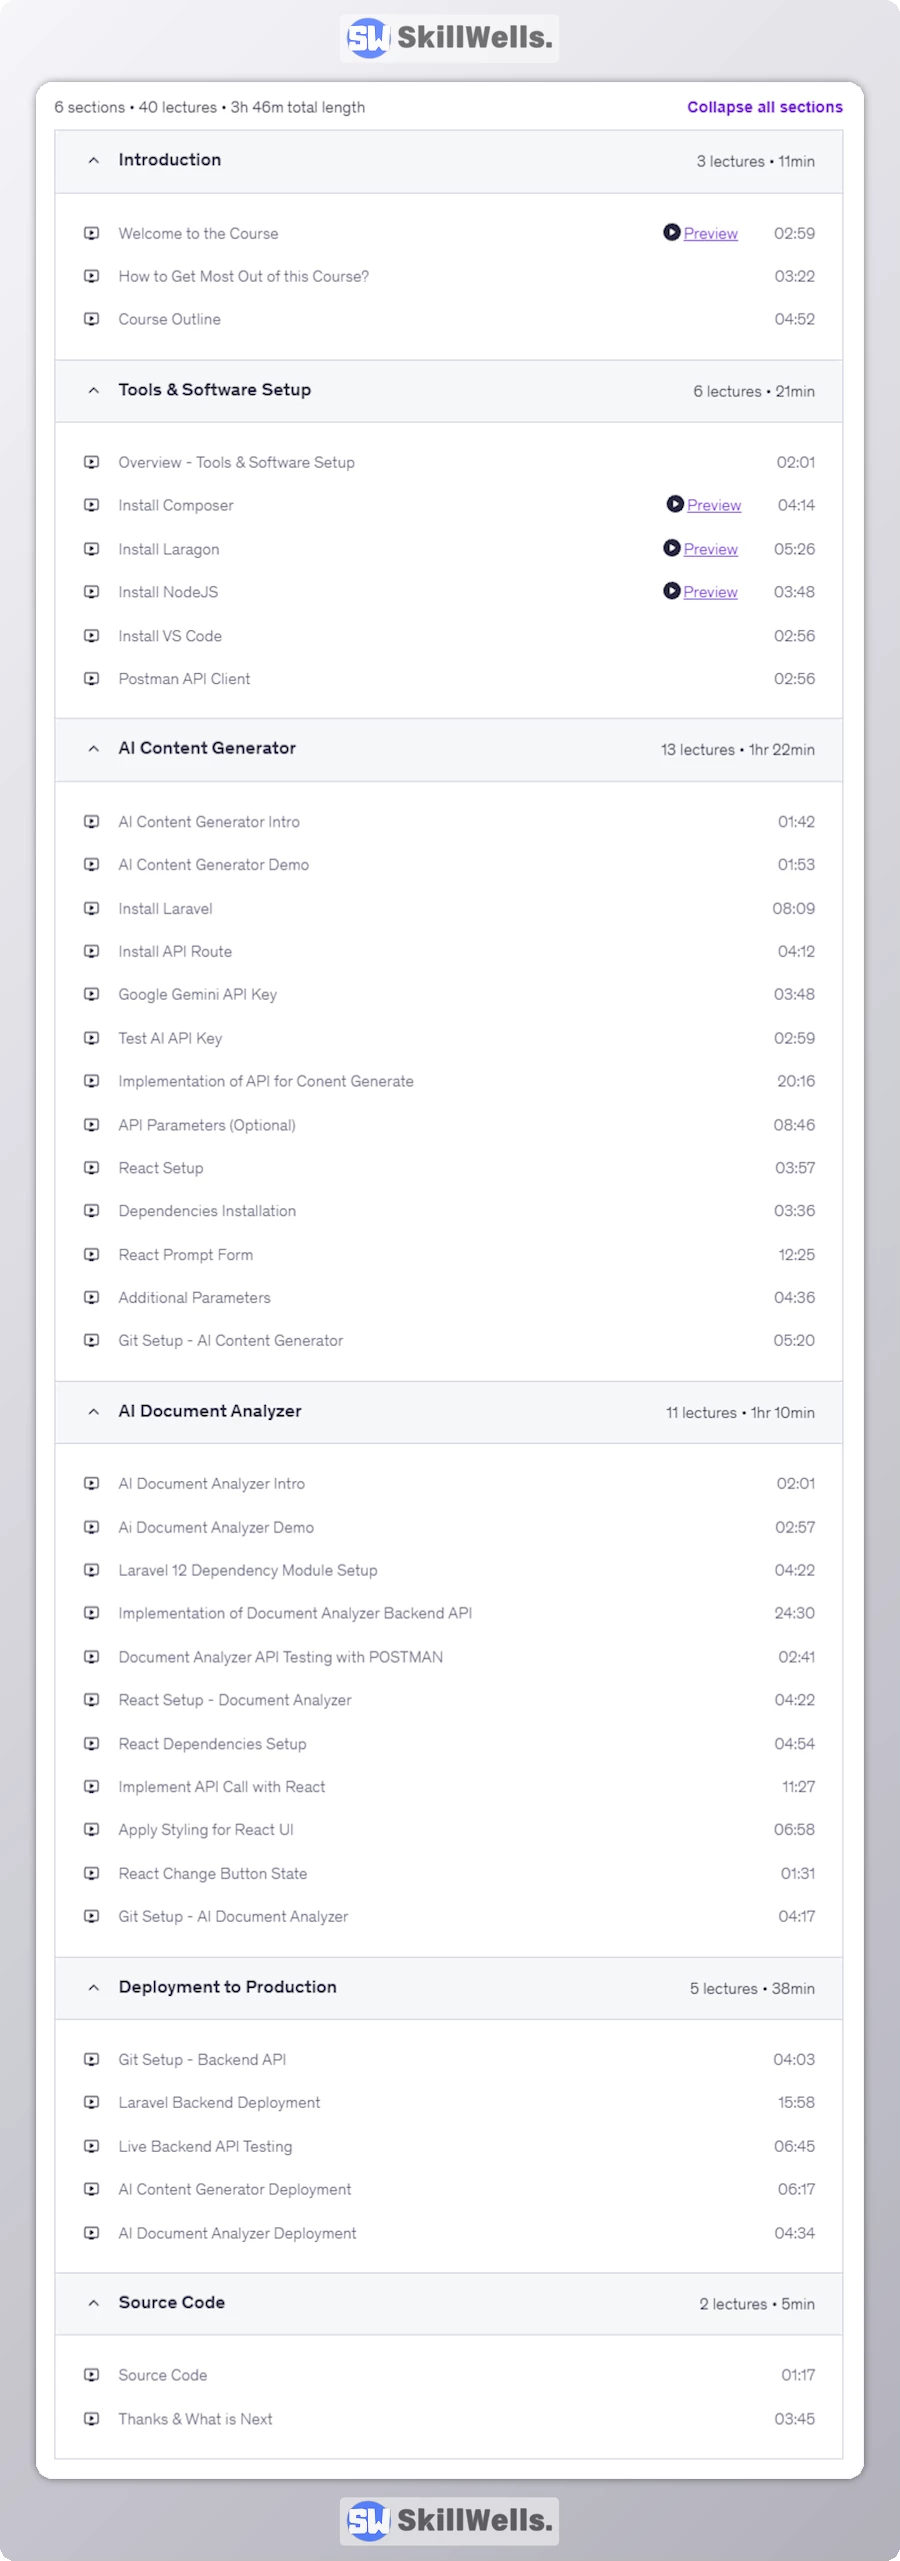This screenshot has height=2561, width=900.
Task: Open the Thanks & What is Next lecture
Action: point(195,2418)
